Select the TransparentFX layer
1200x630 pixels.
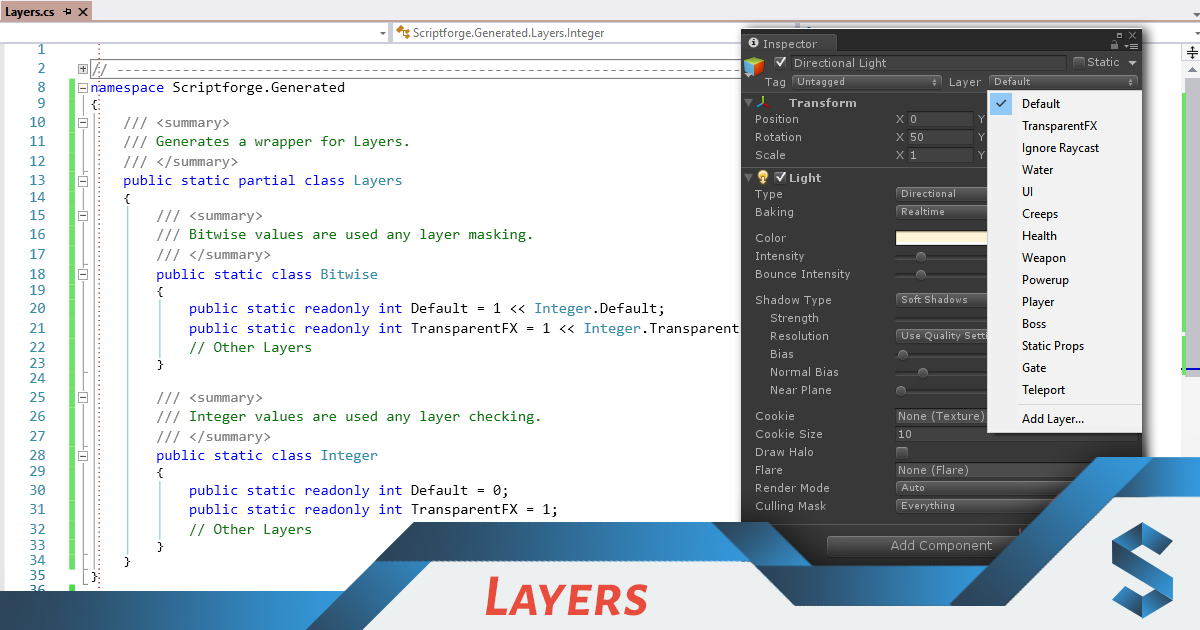coord(1064,126)
